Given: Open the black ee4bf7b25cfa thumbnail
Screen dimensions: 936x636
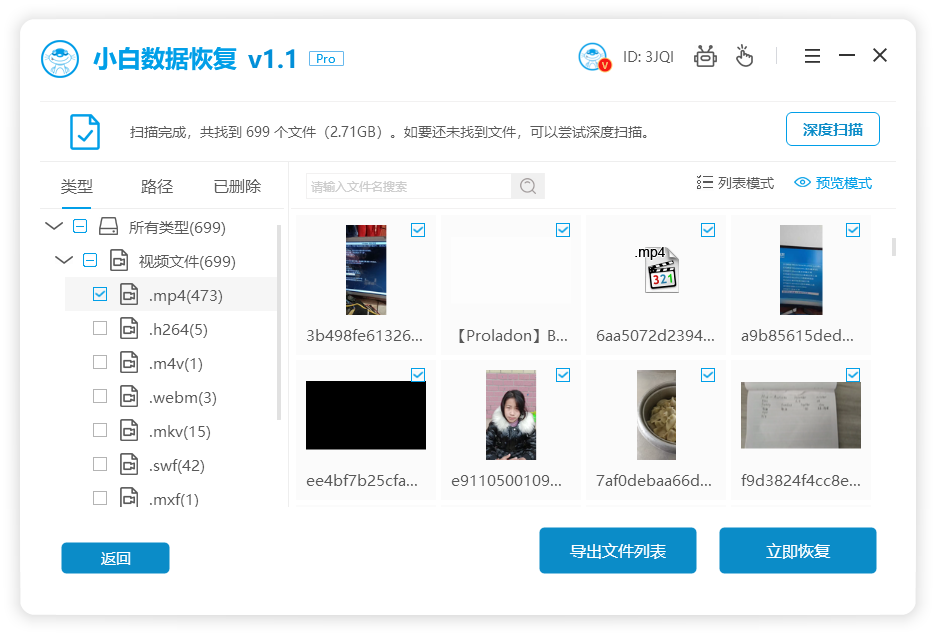Looking at the screenshot, I should [x=366, y=415].
